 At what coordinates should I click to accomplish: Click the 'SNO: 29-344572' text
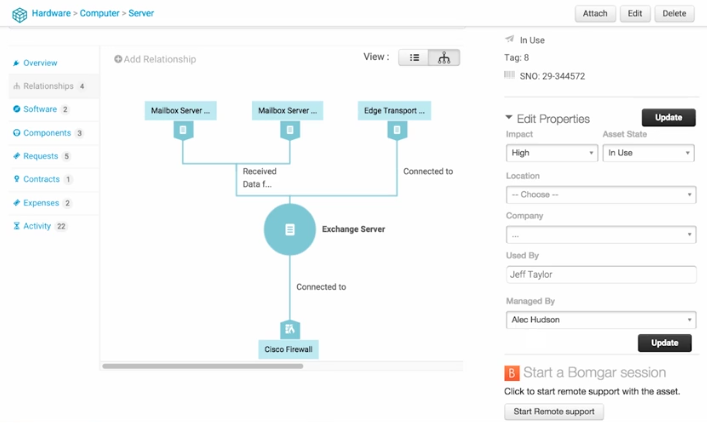(552, 76)
